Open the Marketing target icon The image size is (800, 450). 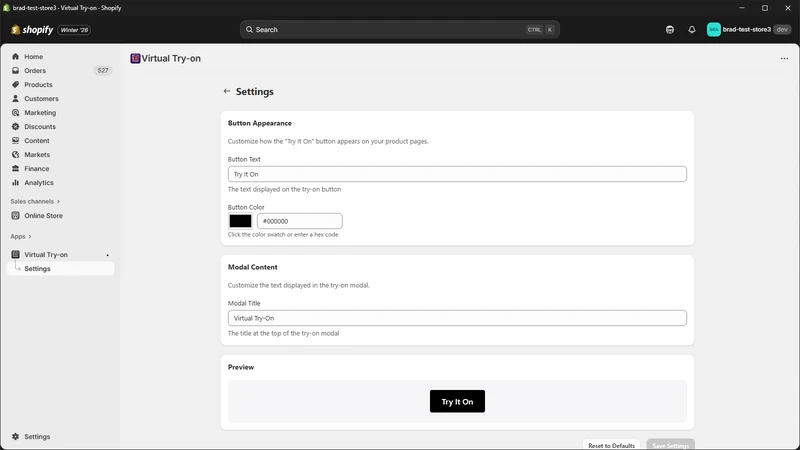(15, 113)
